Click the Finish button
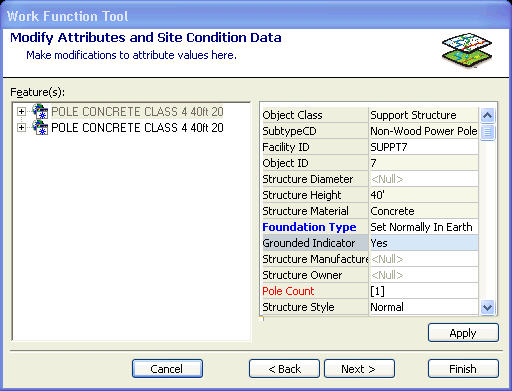 click(463, 369)
